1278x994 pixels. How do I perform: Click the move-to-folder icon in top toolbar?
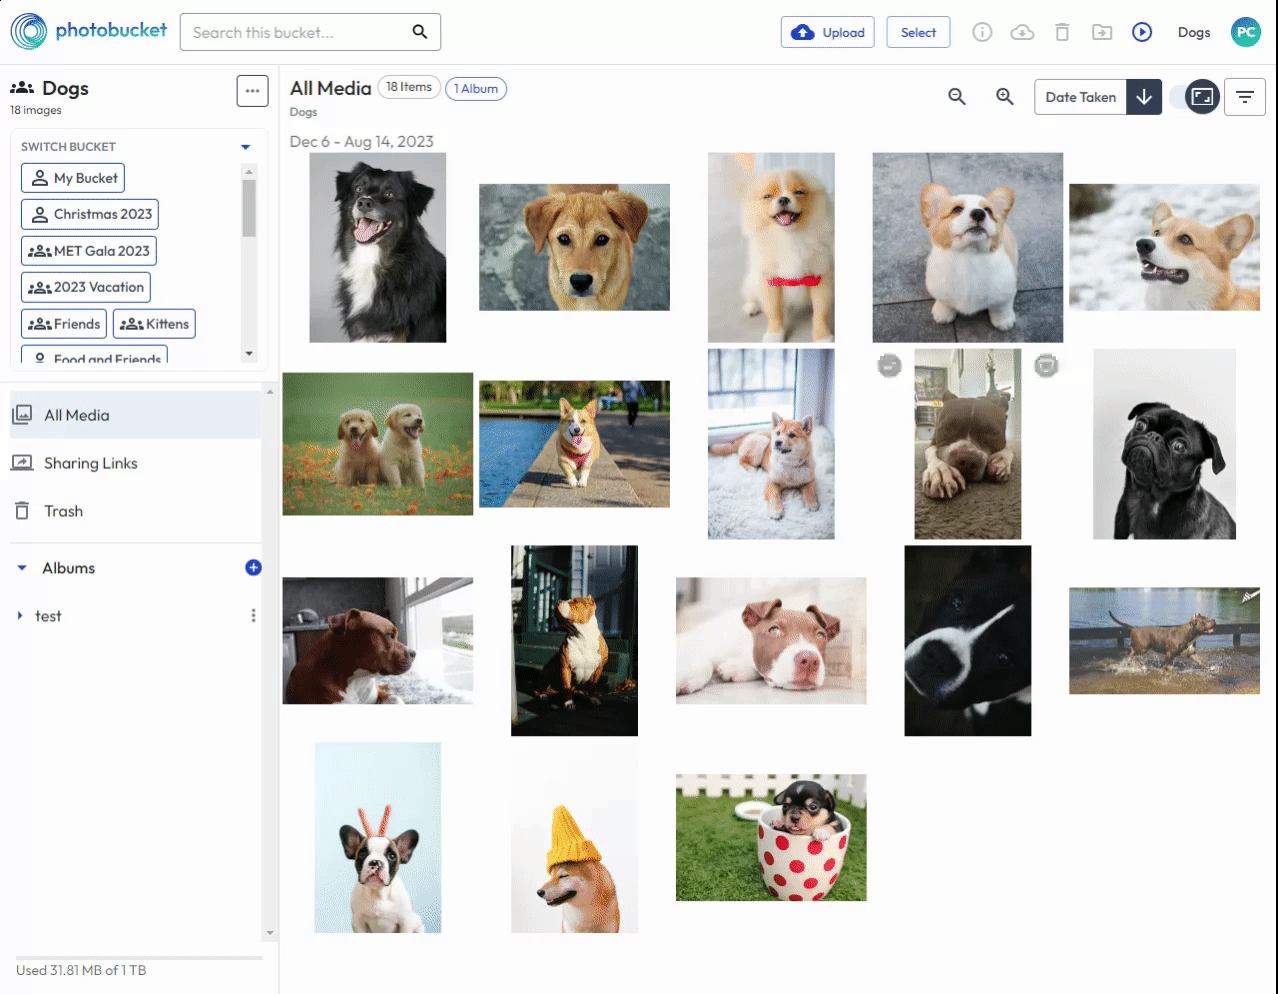1102,32
